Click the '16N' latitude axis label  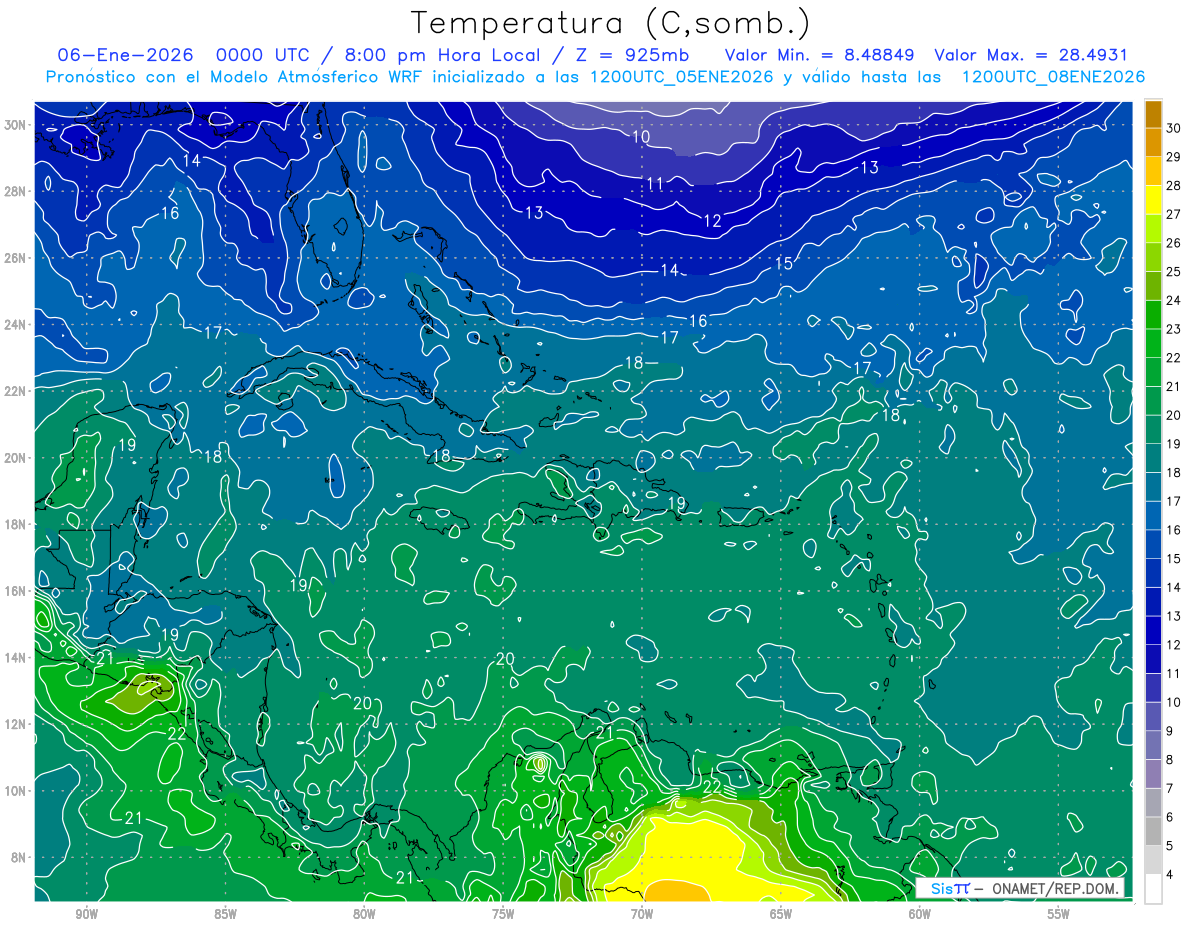pos(15,591)
